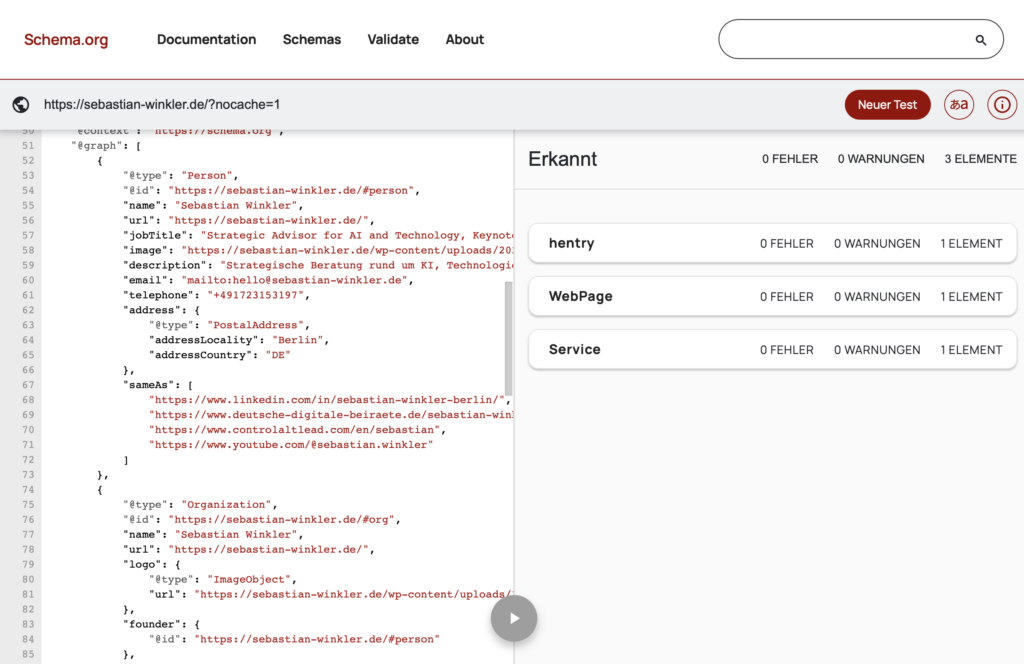The width and height of the screenshot is (1024, 664).
Task: Click the info circle icon
Action: click(1002, 105)
